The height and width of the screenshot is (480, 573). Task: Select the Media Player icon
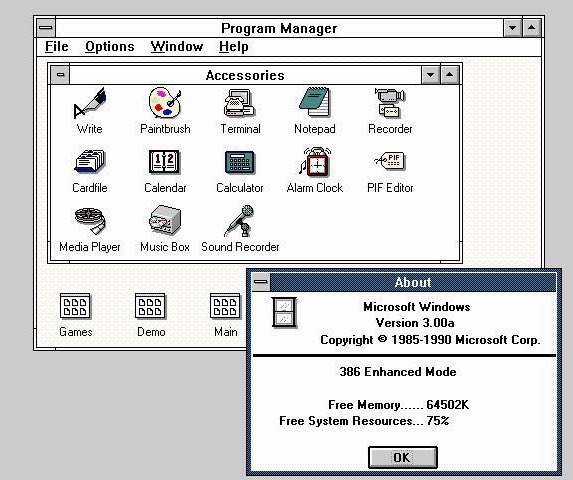tap(90, 221)
